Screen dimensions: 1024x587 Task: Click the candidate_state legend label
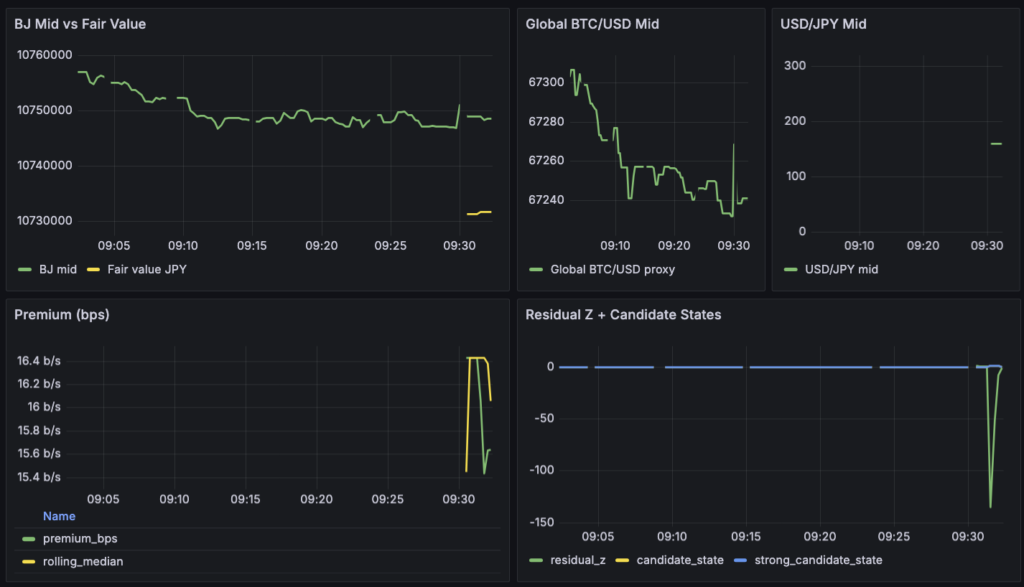pyautogui.click(x=679, y=560)
